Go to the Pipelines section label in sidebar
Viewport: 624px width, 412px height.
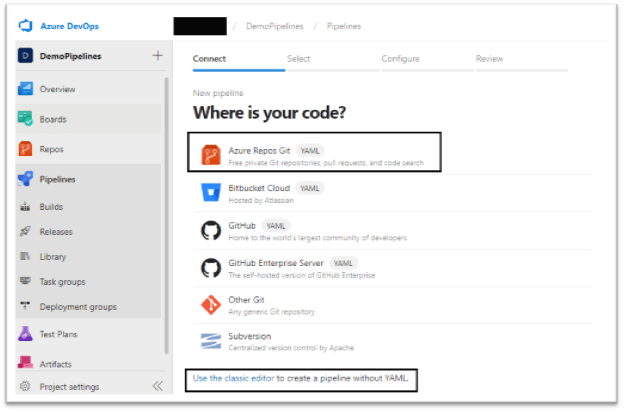click(57, 180)
